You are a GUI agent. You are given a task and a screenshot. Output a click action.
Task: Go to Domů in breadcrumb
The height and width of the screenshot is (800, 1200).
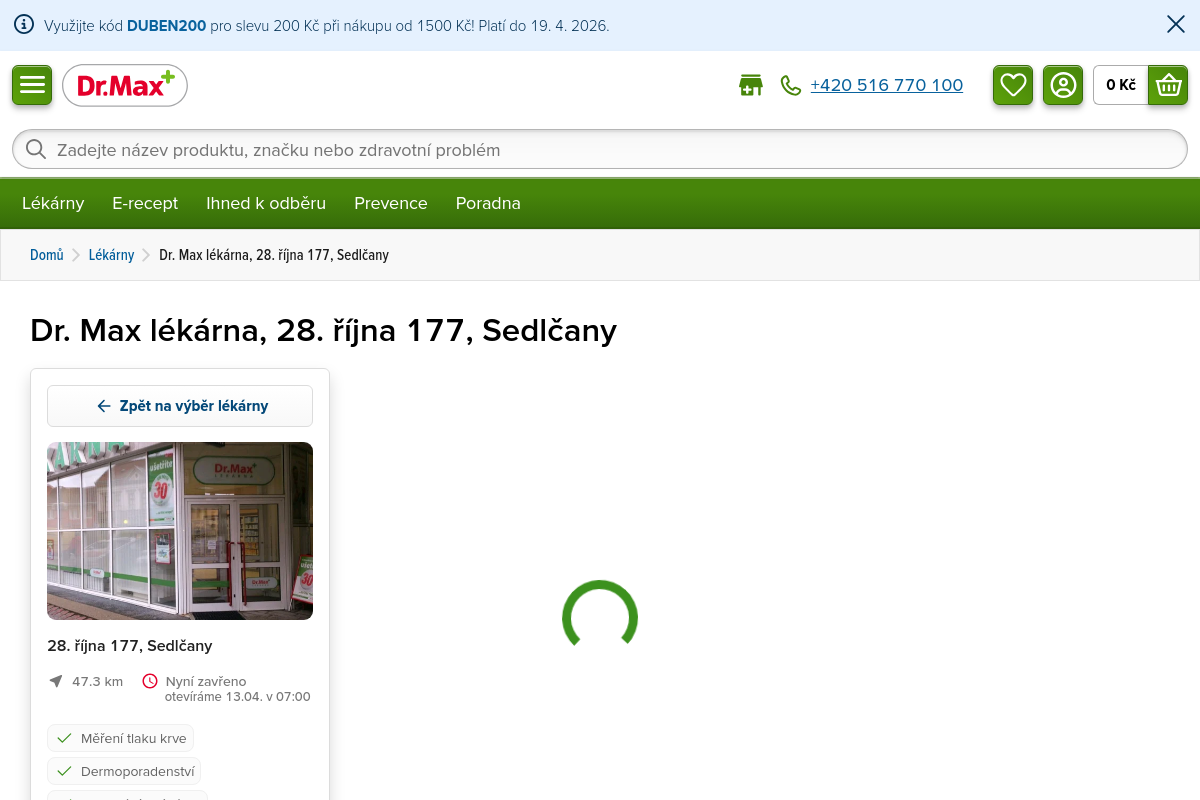pos(47,255)
